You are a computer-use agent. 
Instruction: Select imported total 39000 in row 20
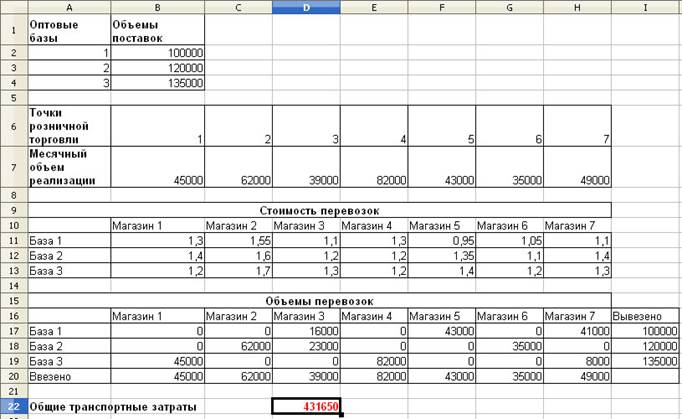pyautogui.click(x=306, y=376)
